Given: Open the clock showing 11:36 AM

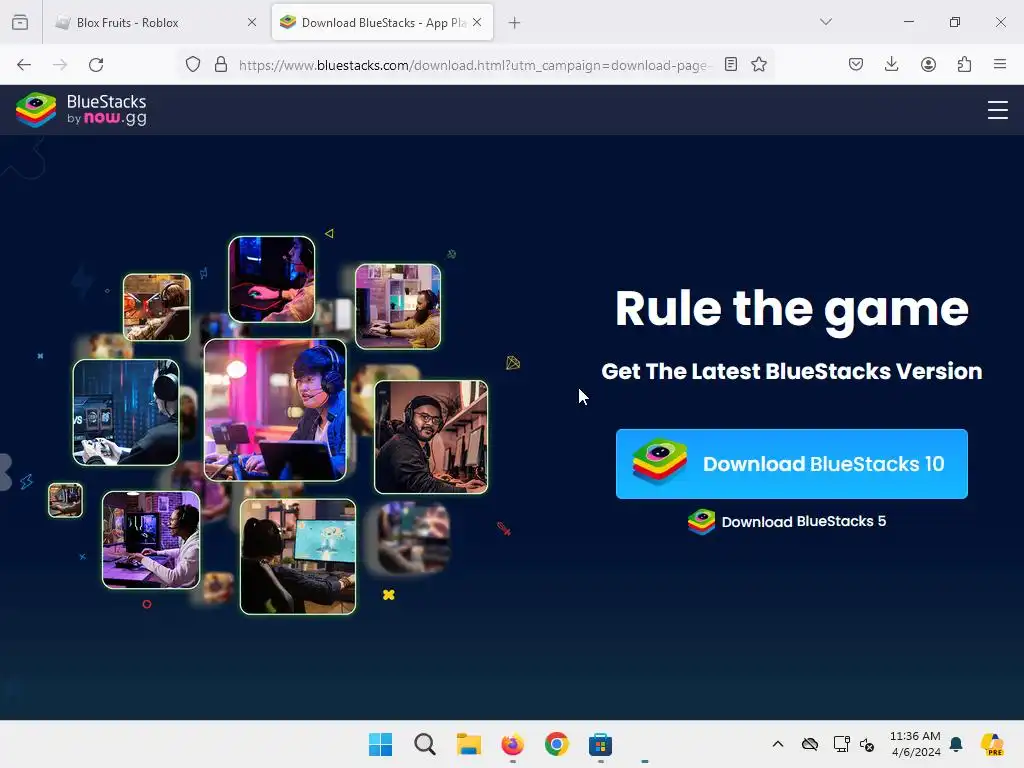Looking at the screenshot, I should [x=915, y=744].
